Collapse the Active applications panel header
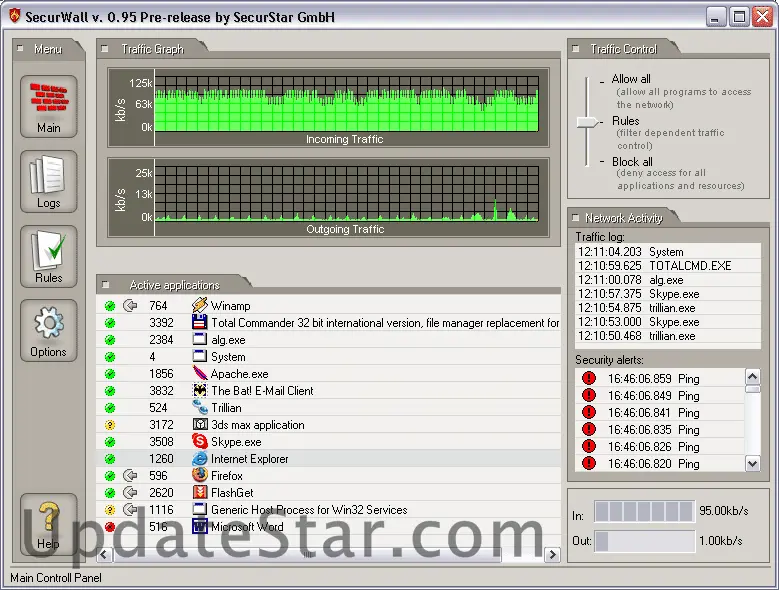The image size is (779, 590). point(105,285)
